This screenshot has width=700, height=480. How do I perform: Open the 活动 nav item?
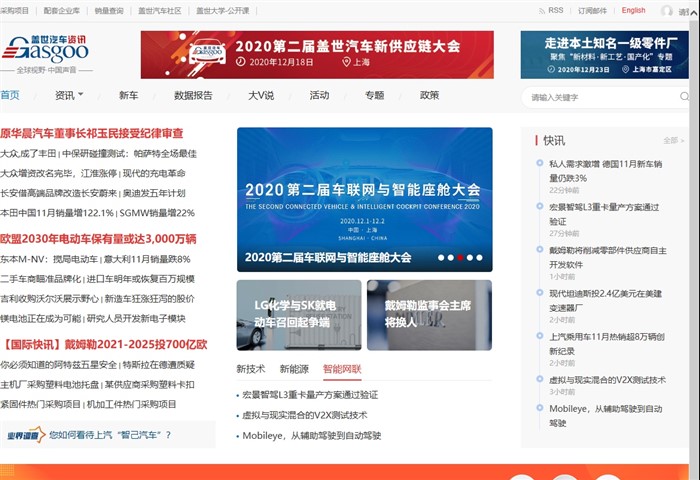click(319, 95)
